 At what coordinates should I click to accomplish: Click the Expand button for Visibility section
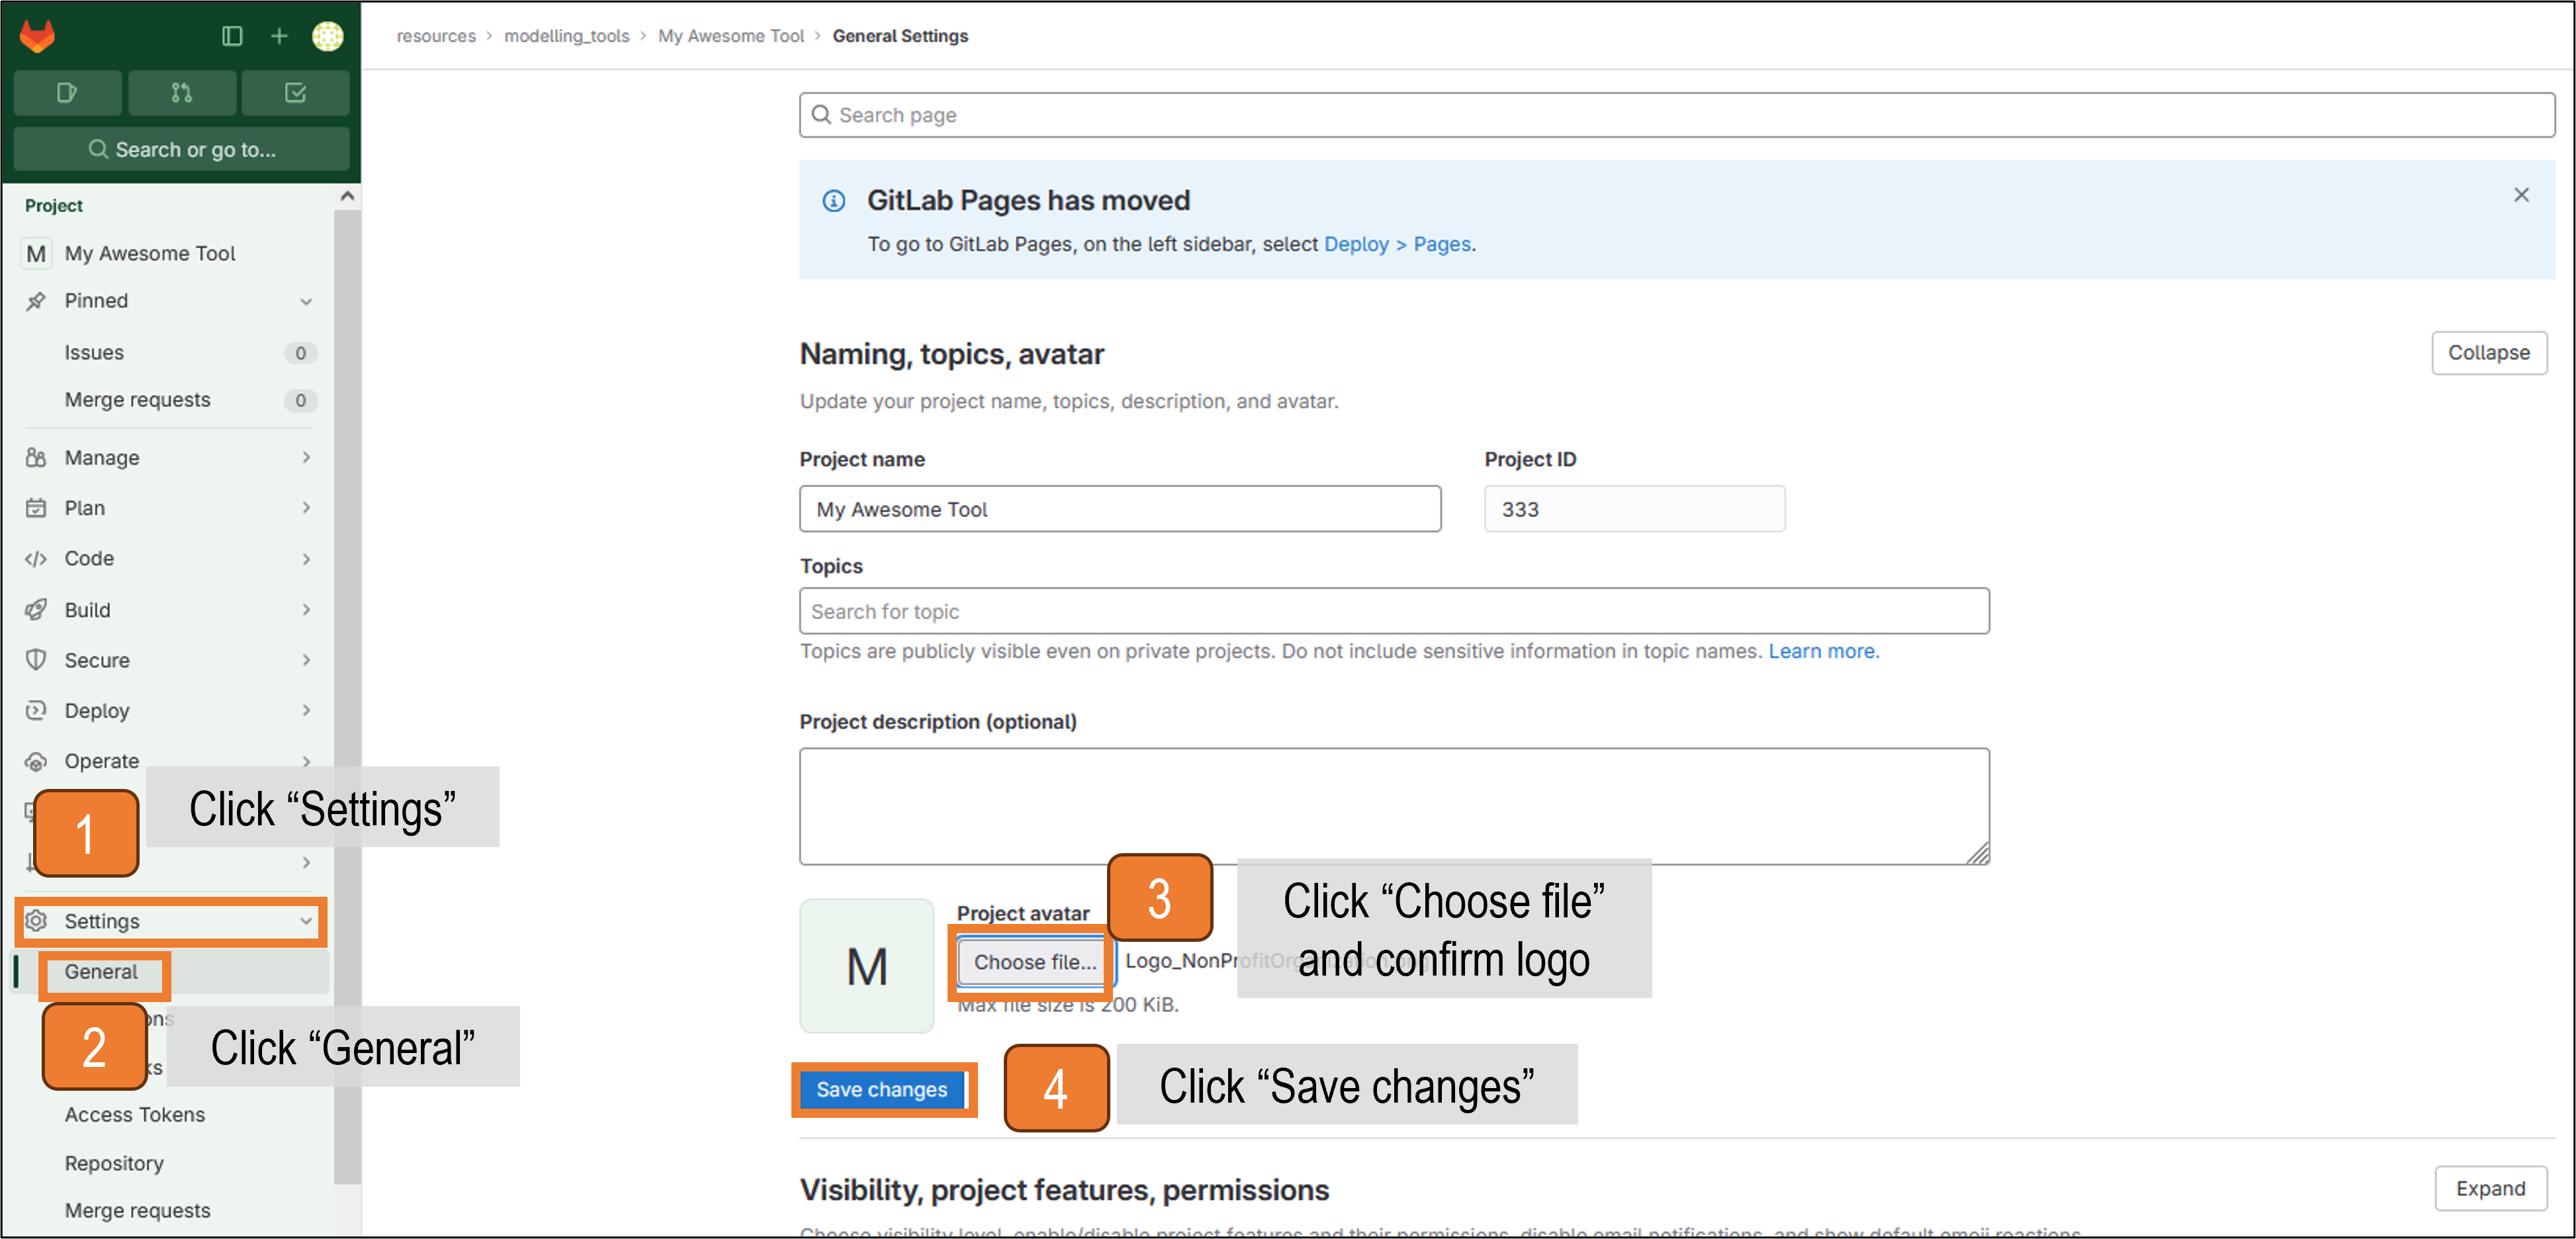2490,1189
